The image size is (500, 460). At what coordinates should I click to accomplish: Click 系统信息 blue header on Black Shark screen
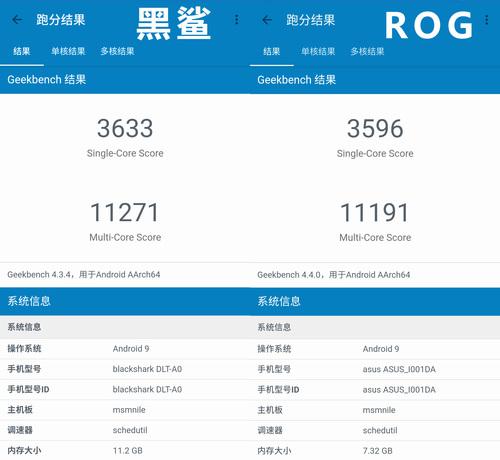tap(29, 301)
